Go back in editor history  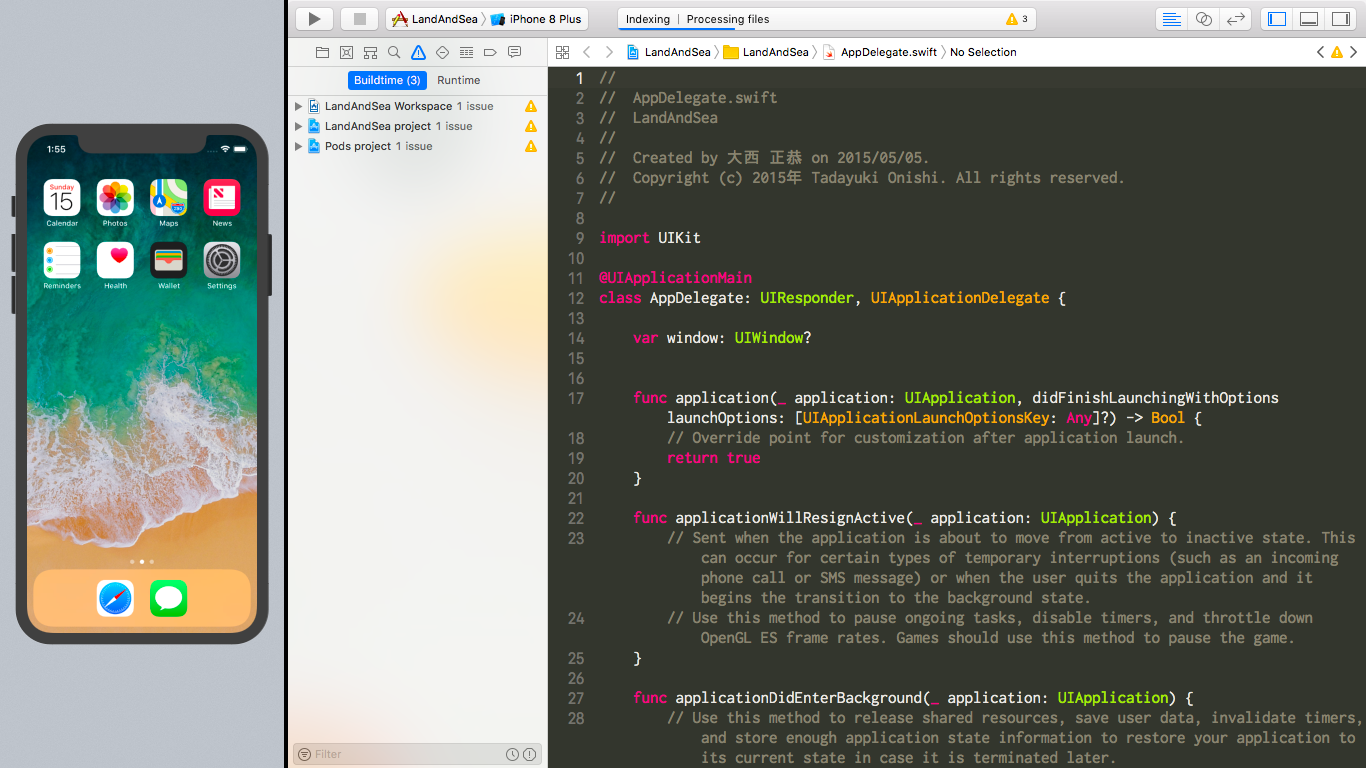click(587, 52)
